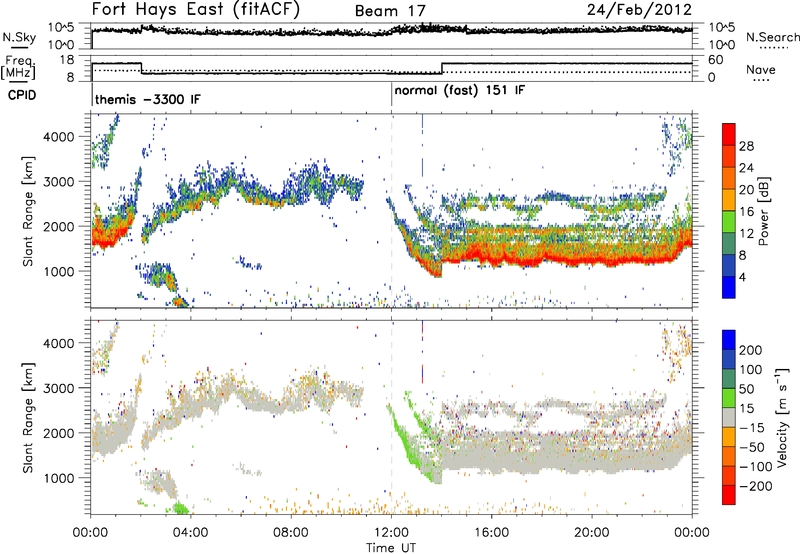Pick the red top segment of Power colorbar

click(729, 132)
